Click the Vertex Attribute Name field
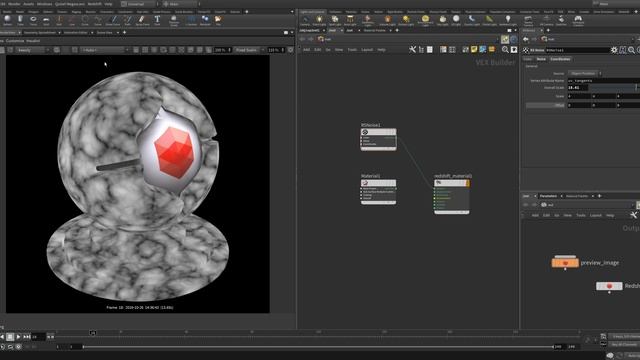The width and height of the screenshot is (640, 360). tap(604, 80)
